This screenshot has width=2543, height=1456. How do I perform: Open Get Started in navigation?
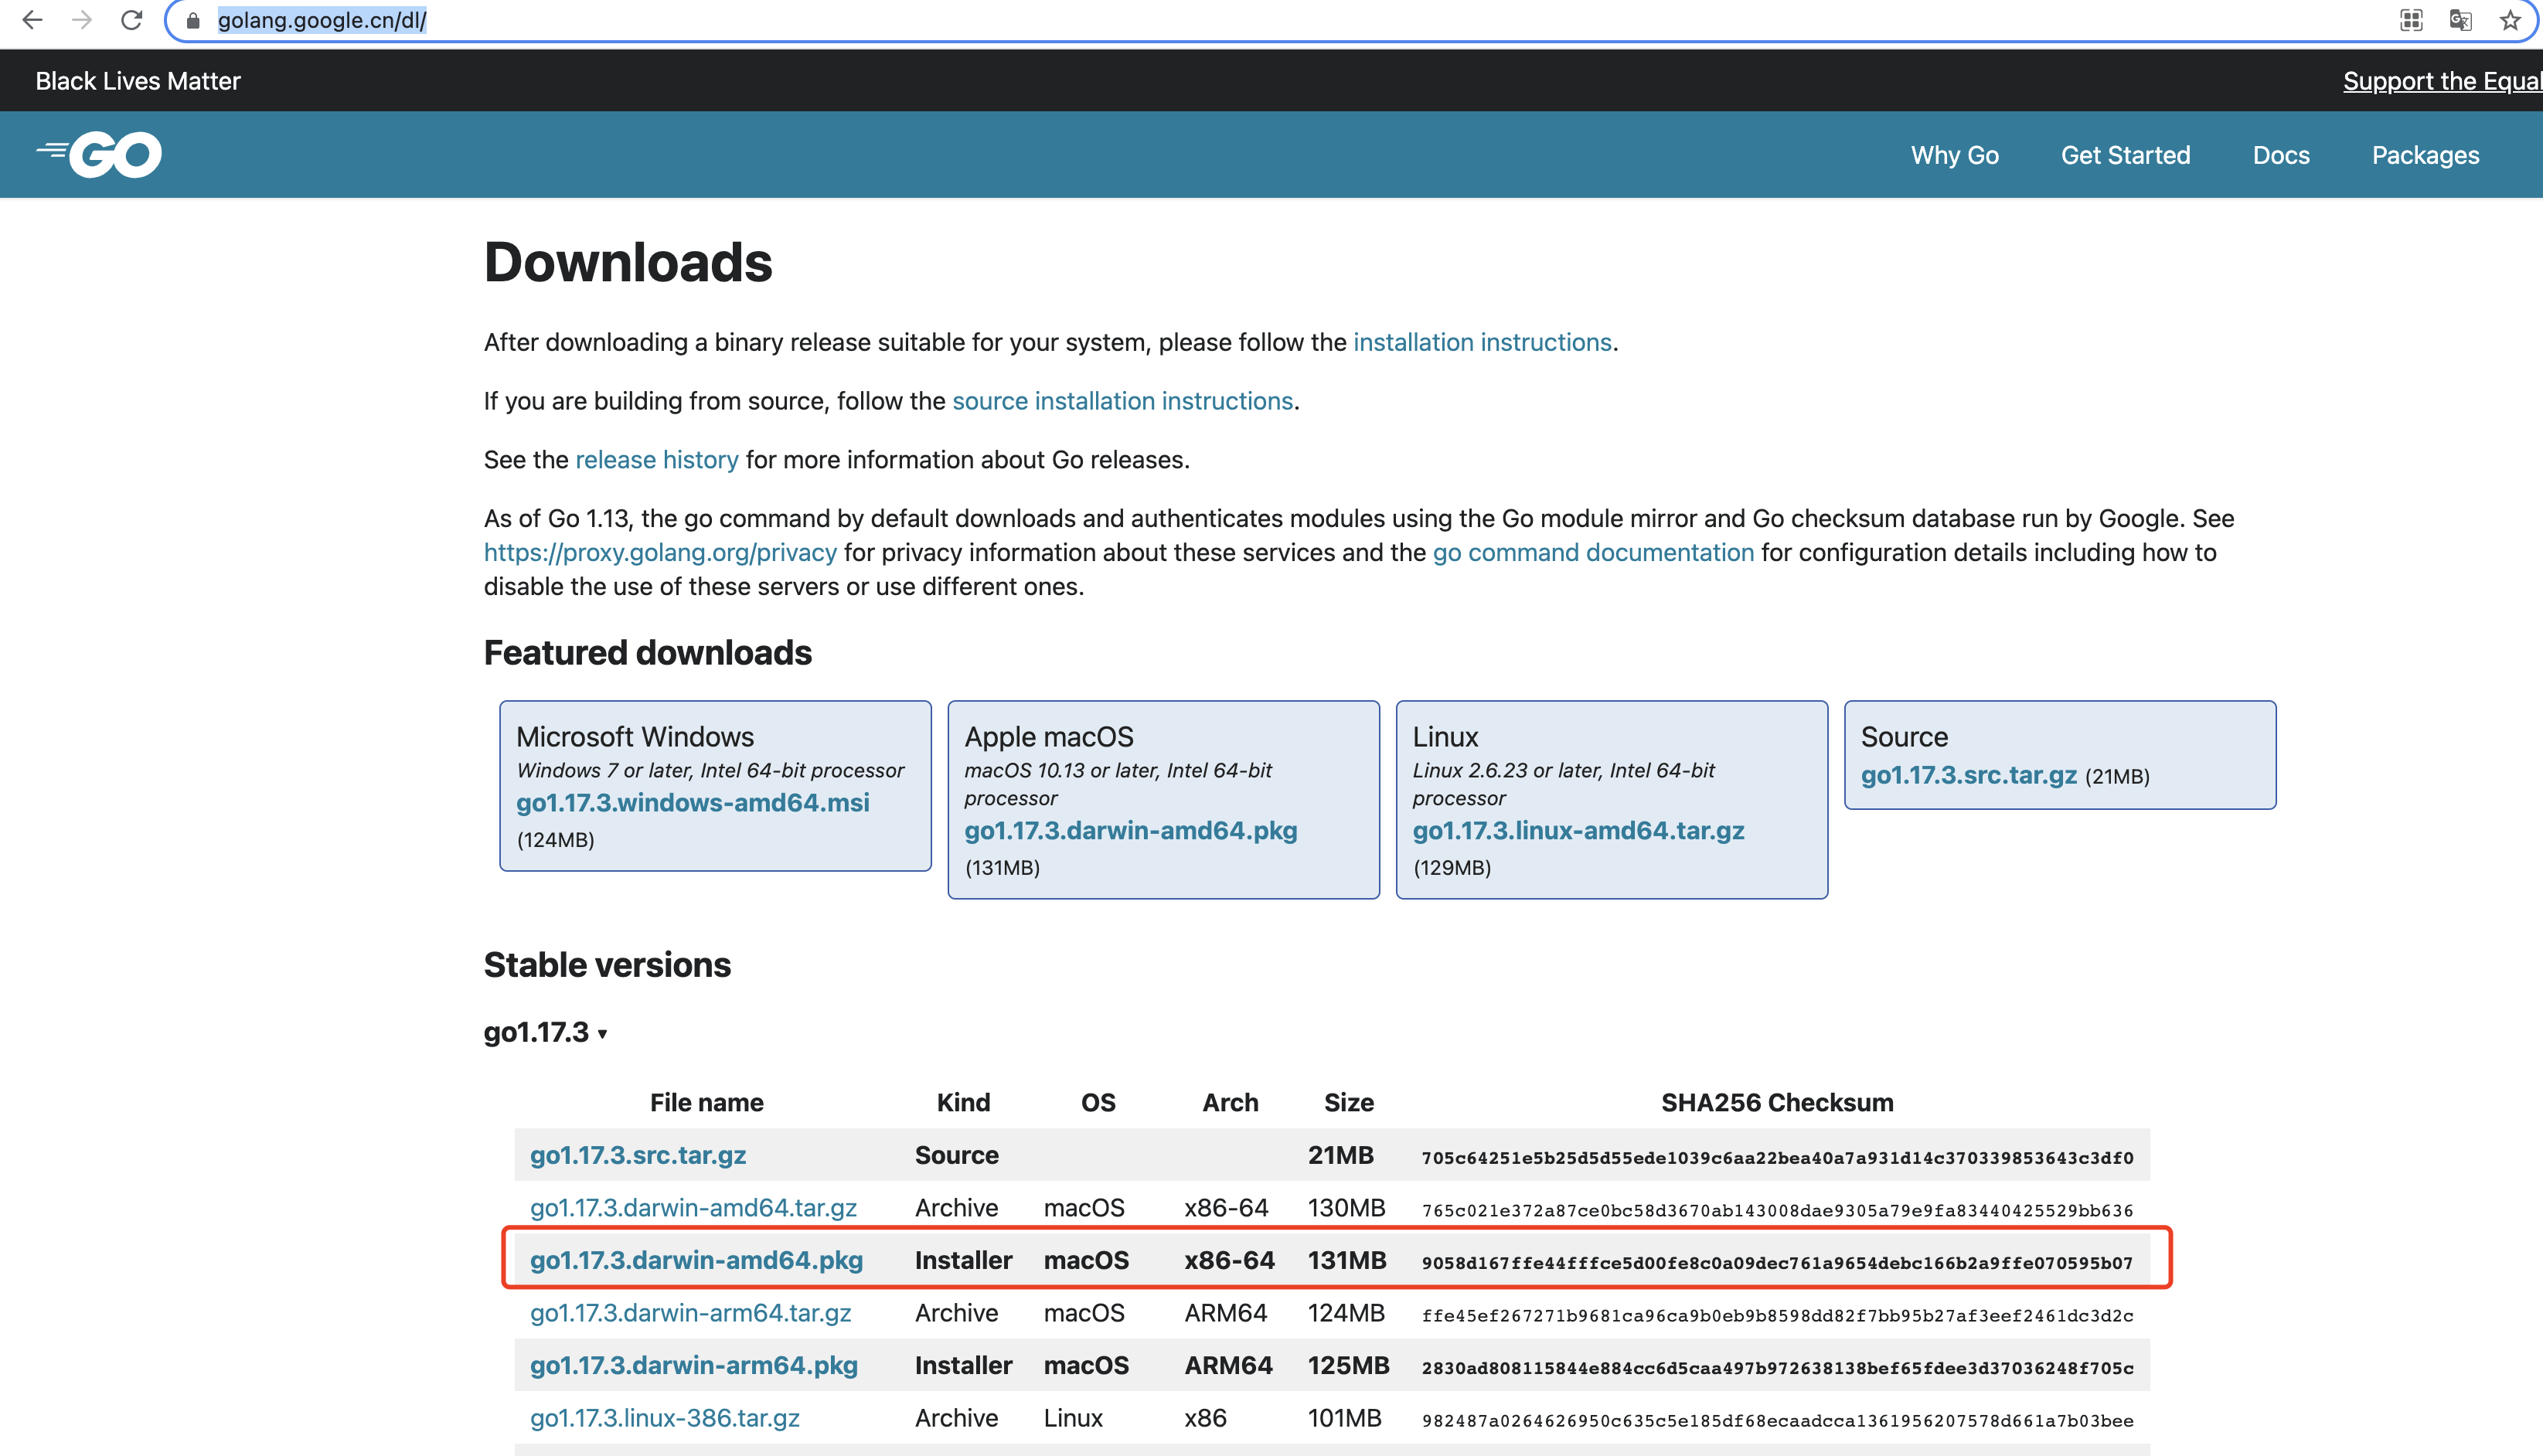tap(2125, 155)
